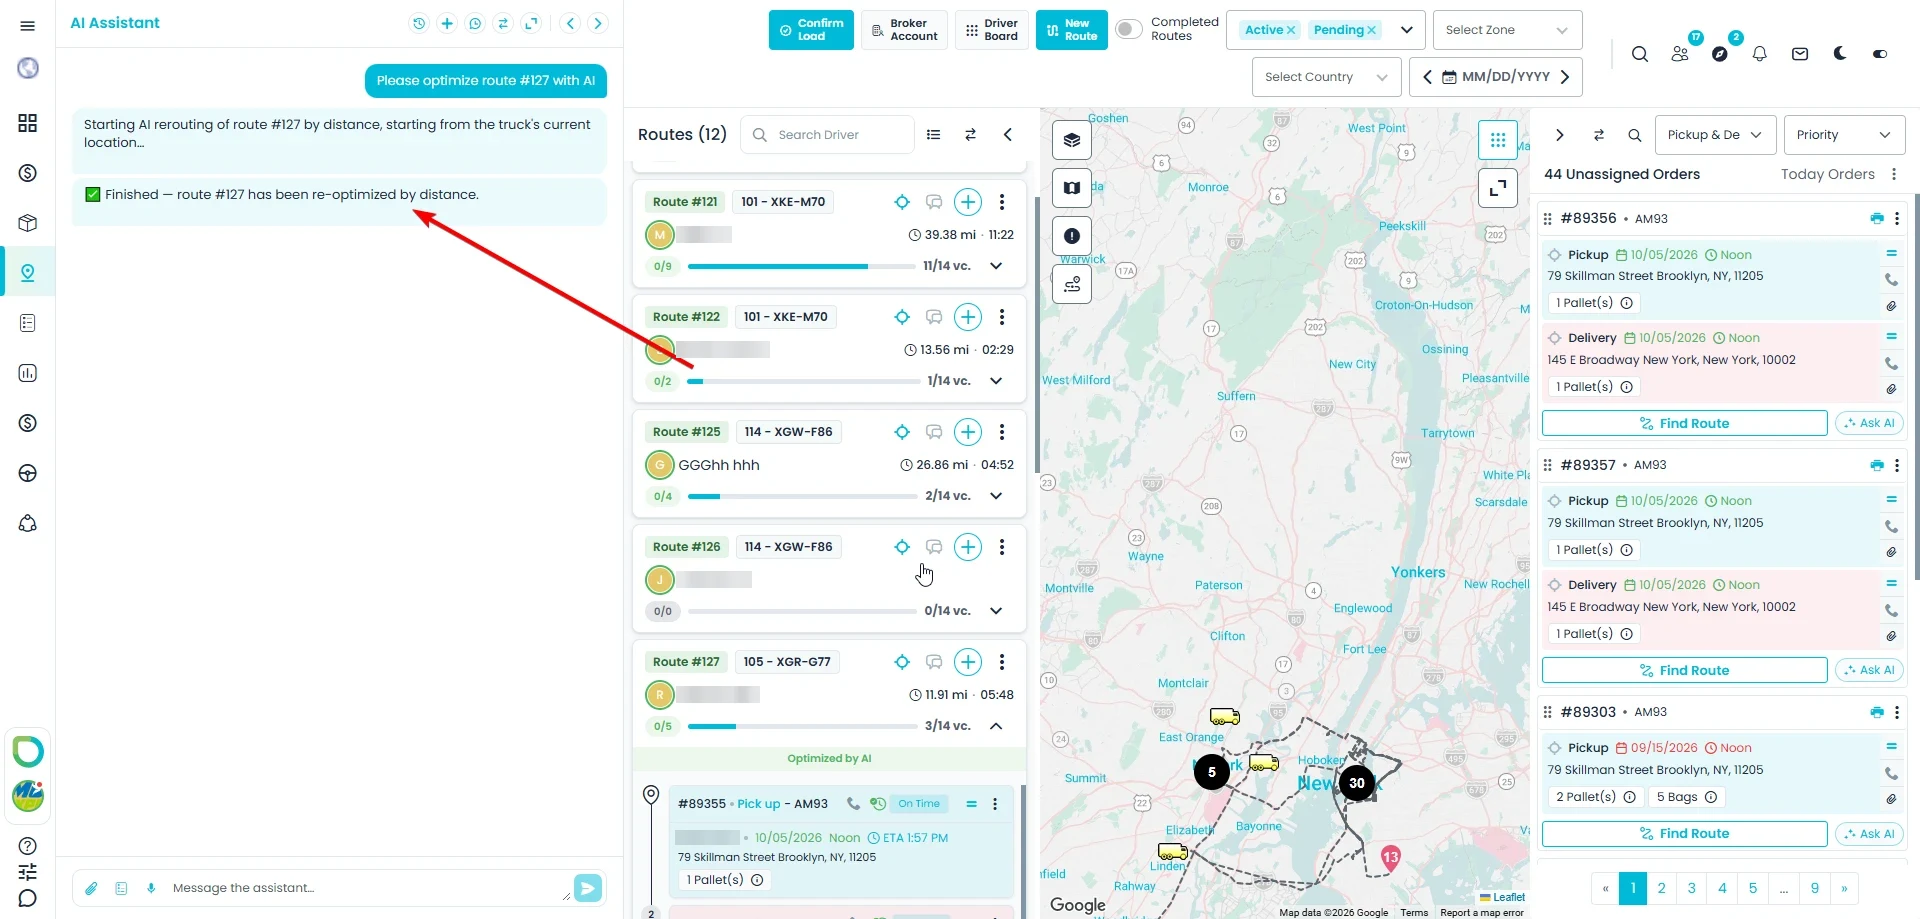Viewport: 1920px width, 919px height.
Task: Open search in top toolbar
Action: point(1640,54)
